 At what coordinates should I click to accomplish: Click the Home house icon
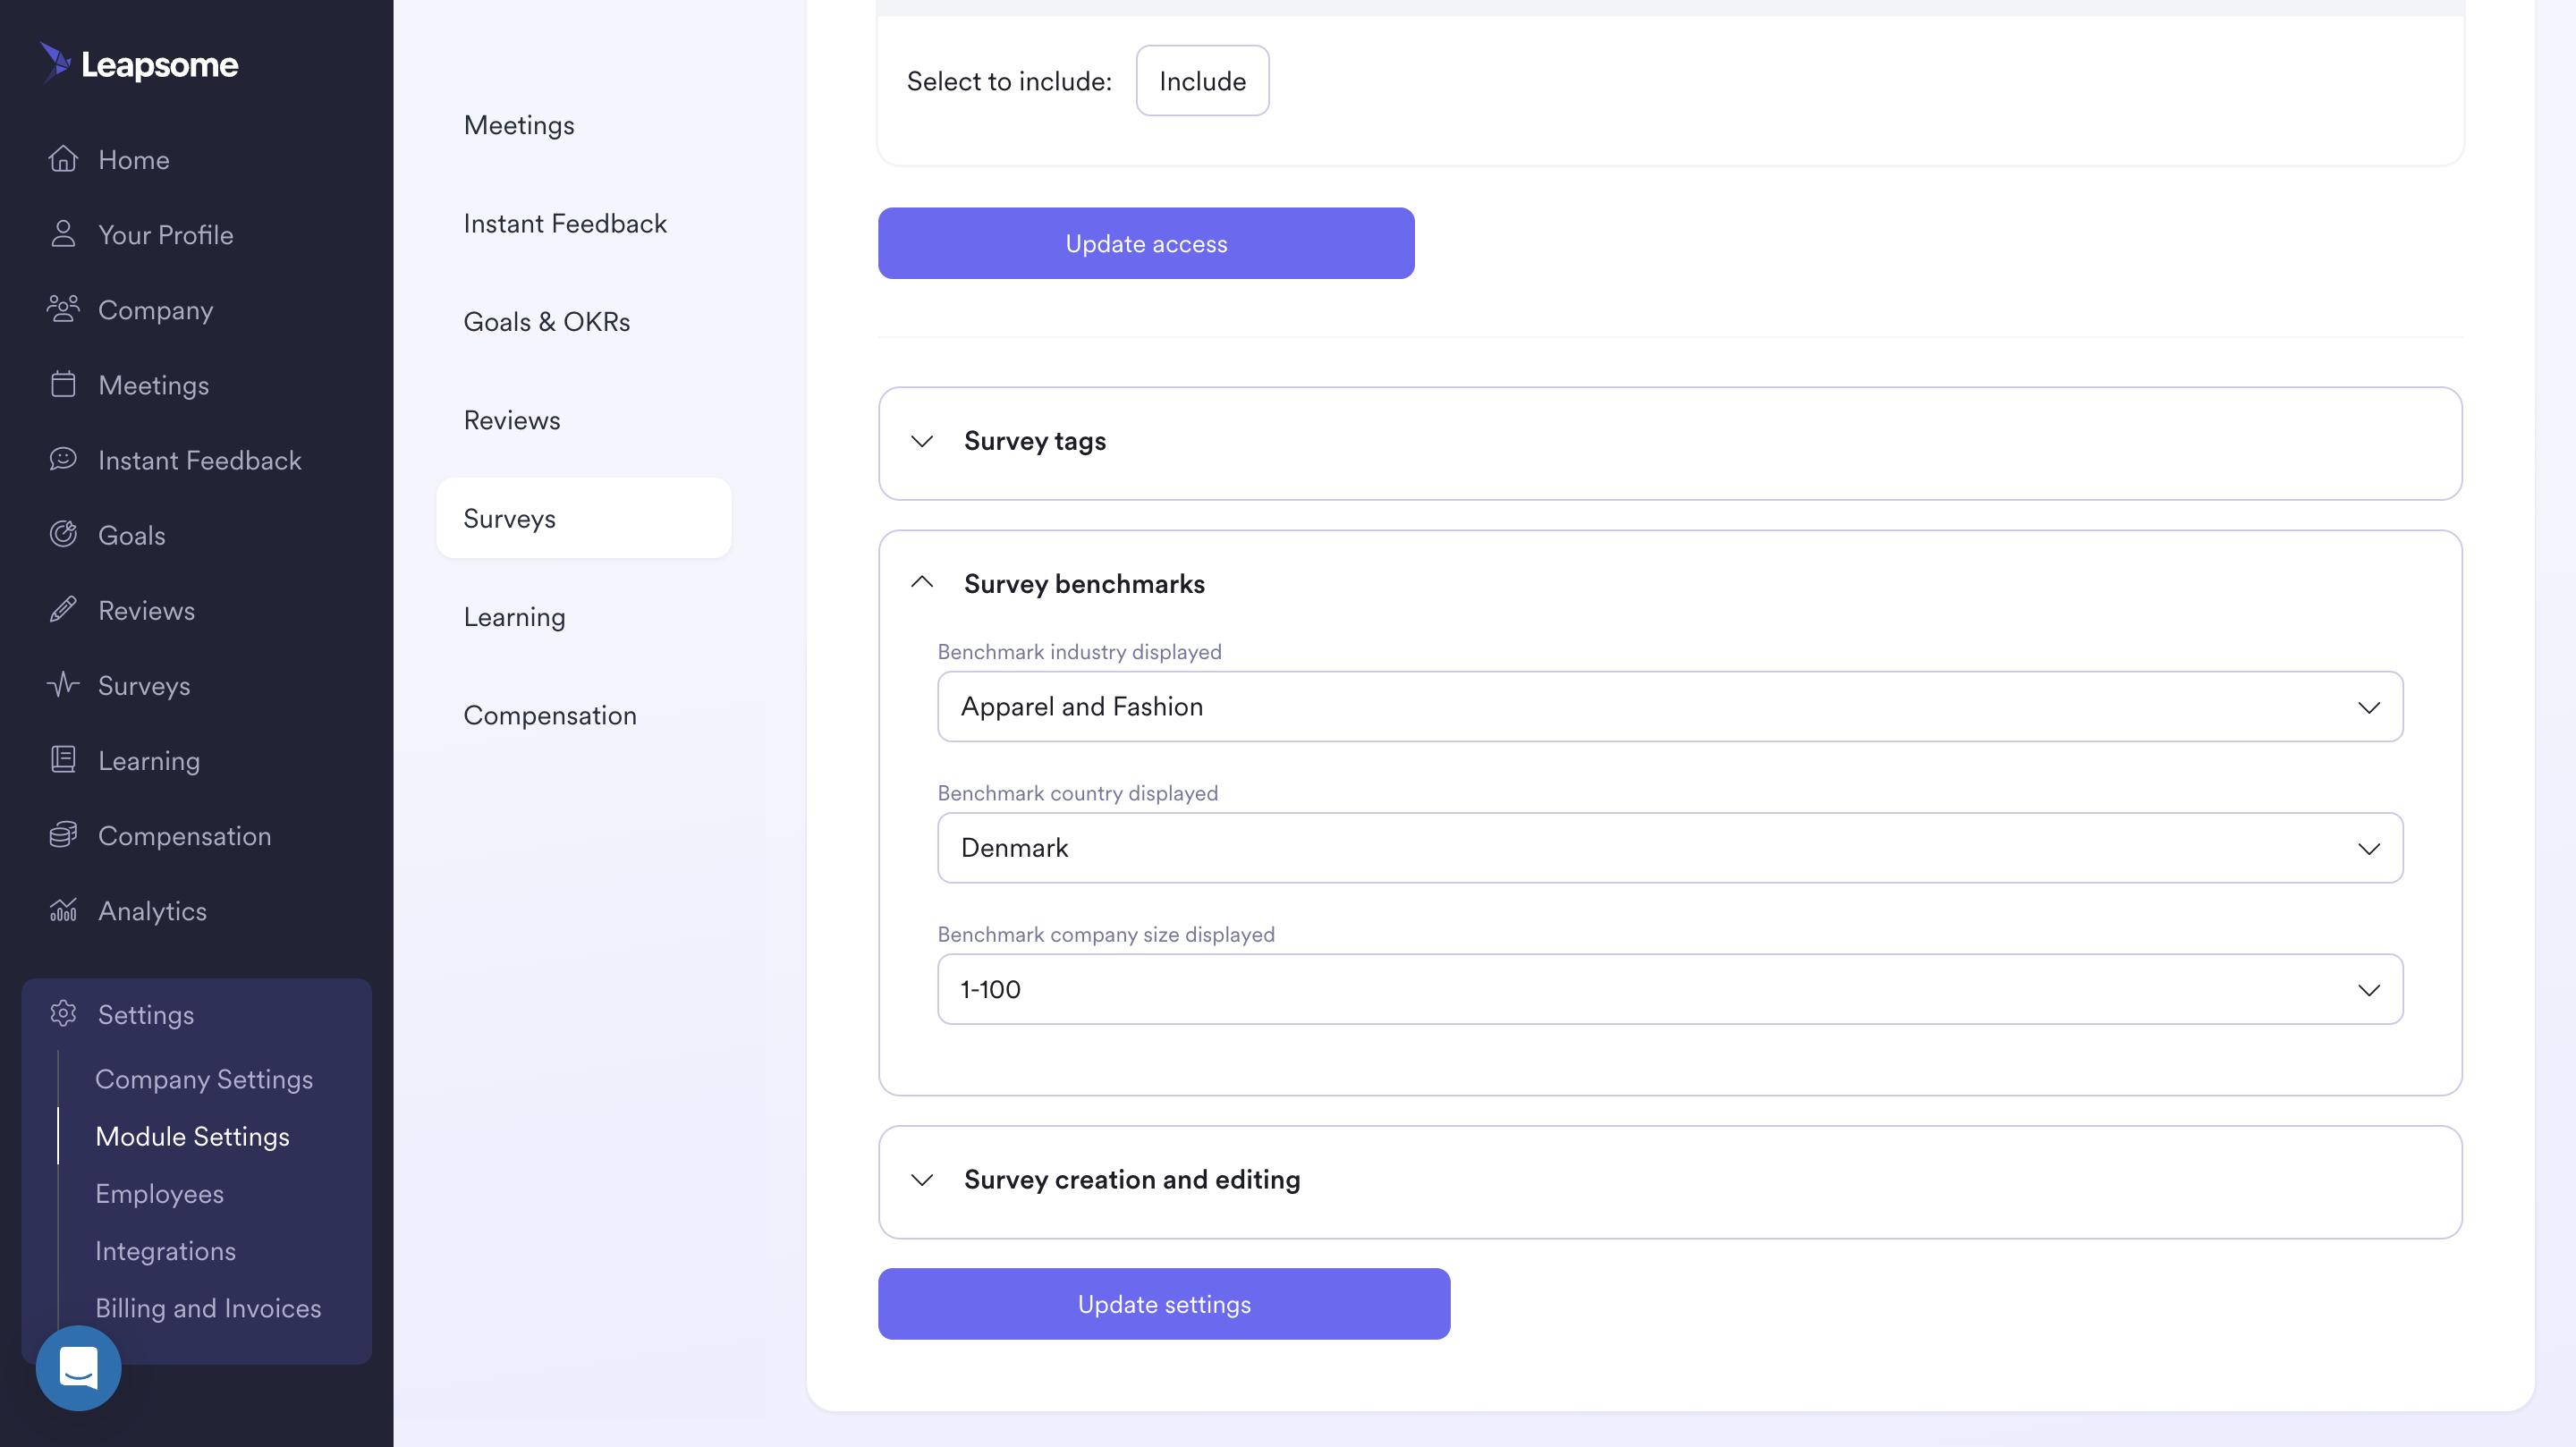[x=63, y=159]
